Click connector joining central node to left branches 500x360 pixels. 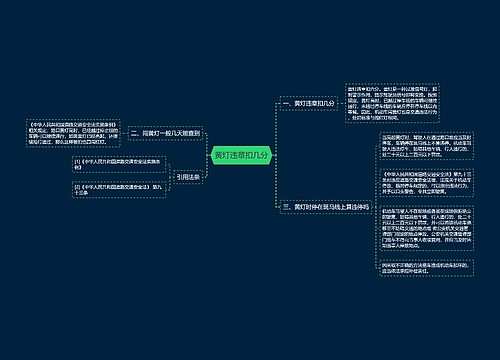point(207,155)
